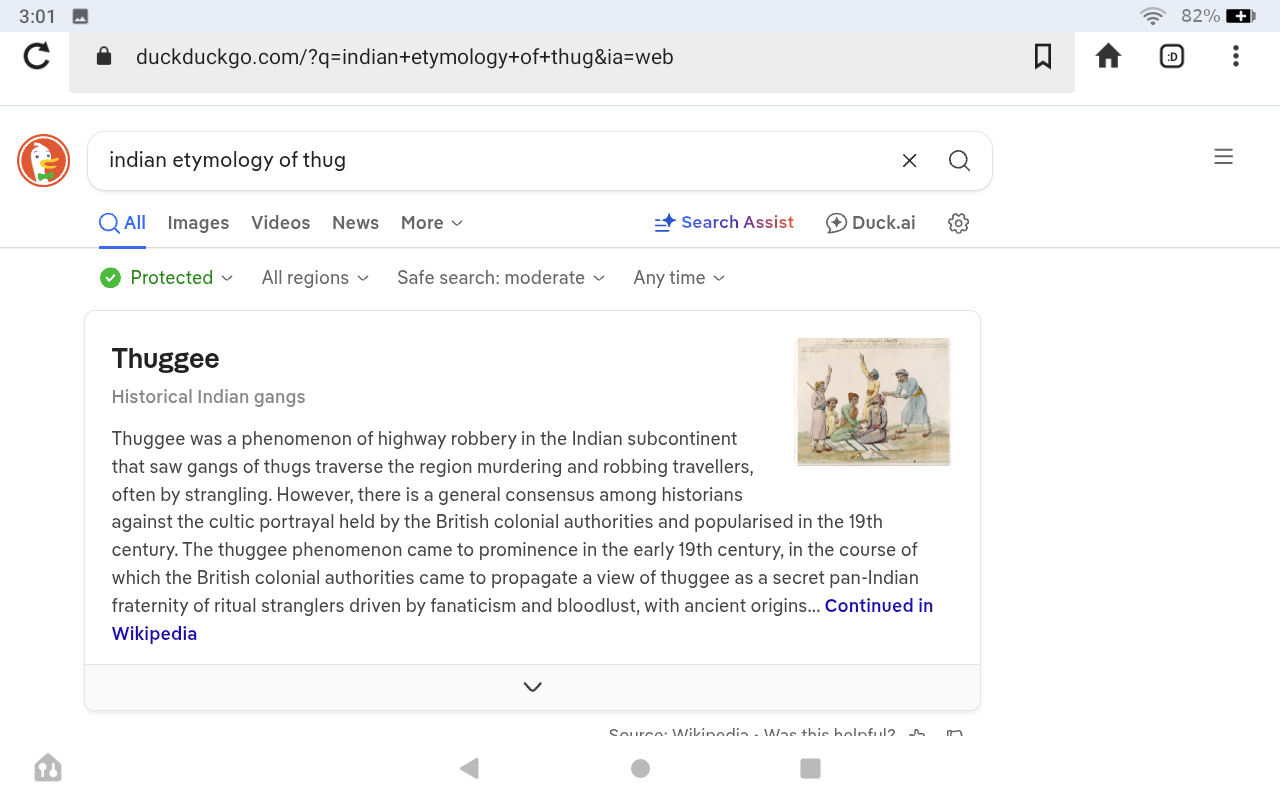Viewport: 1280px width, 800px height.
Task: Open the All regions dropdown
Action: (x=315, y=278)
